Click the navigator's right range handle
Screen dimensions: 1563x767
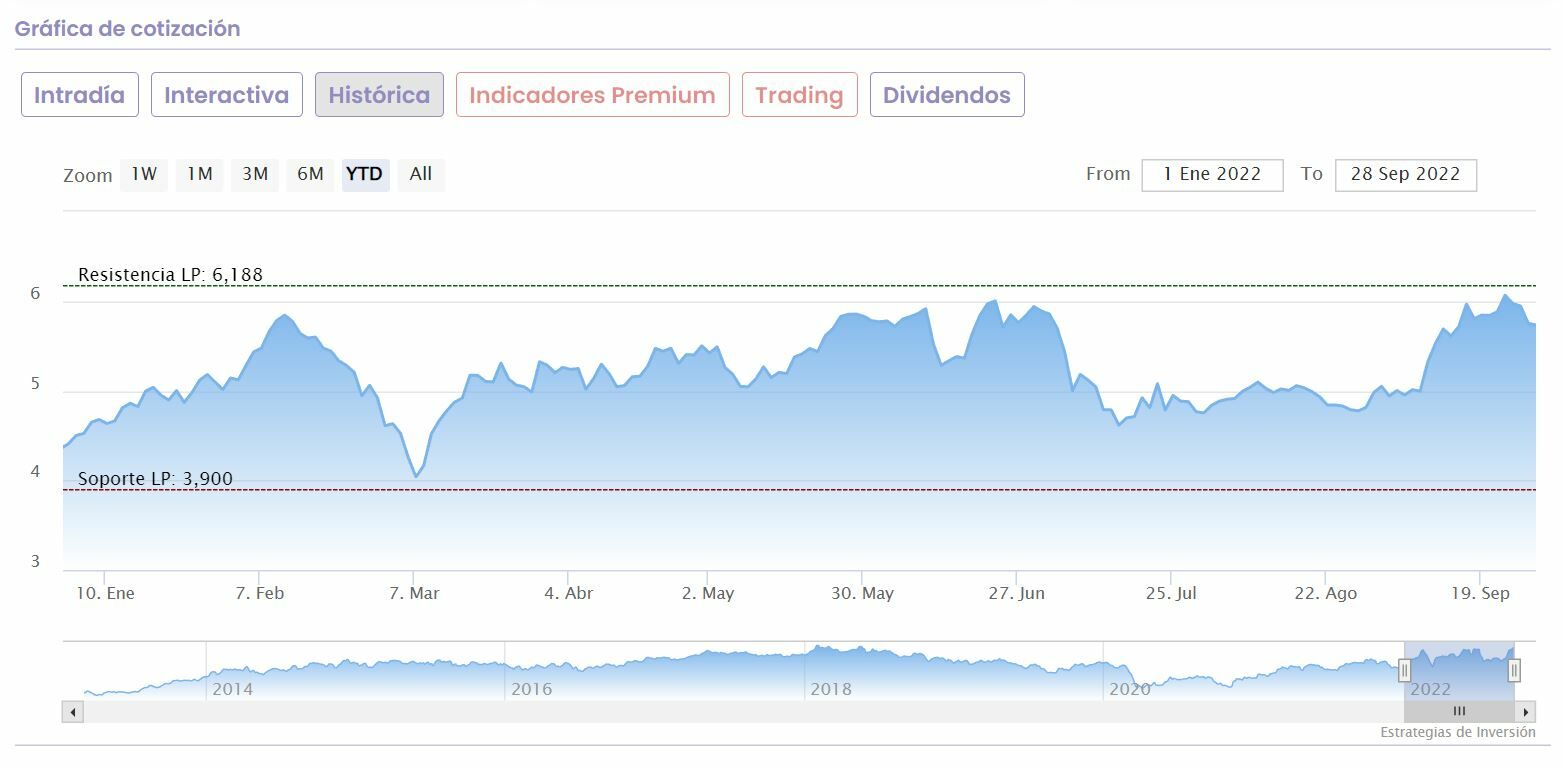click(1514, 670)
